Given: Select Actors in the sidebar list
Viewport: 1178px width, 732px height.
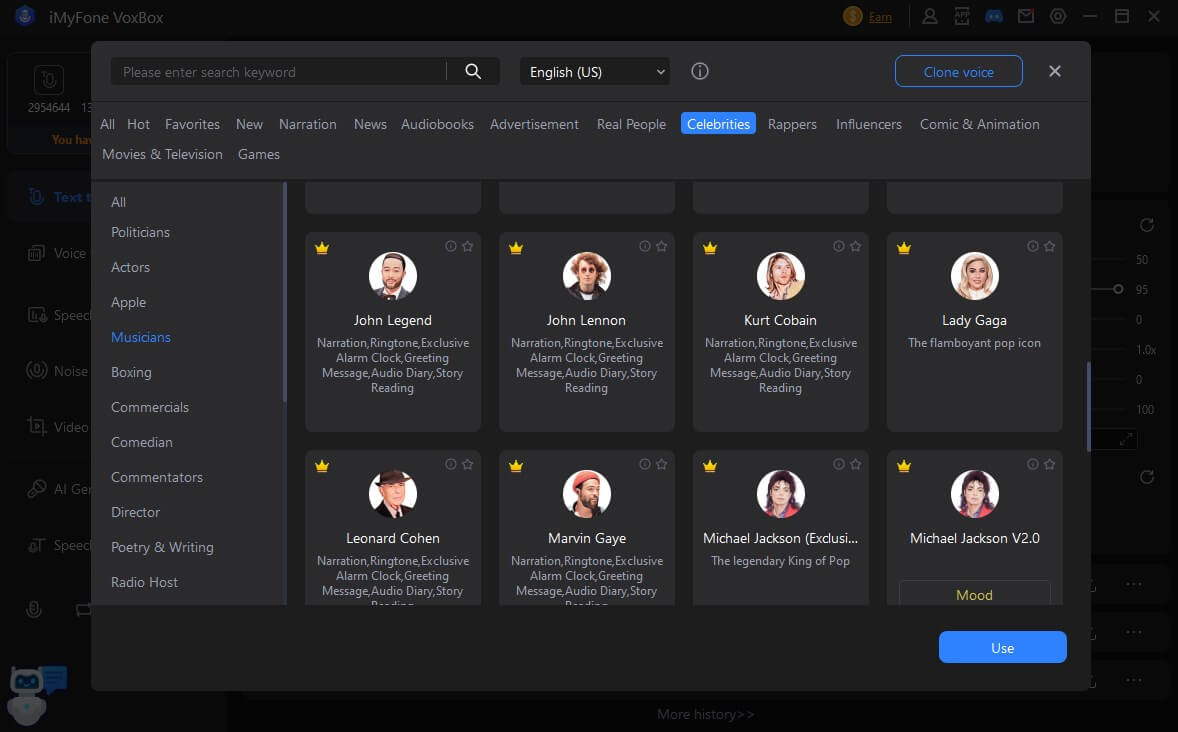Looking at the screenshot, I should 130,267.
